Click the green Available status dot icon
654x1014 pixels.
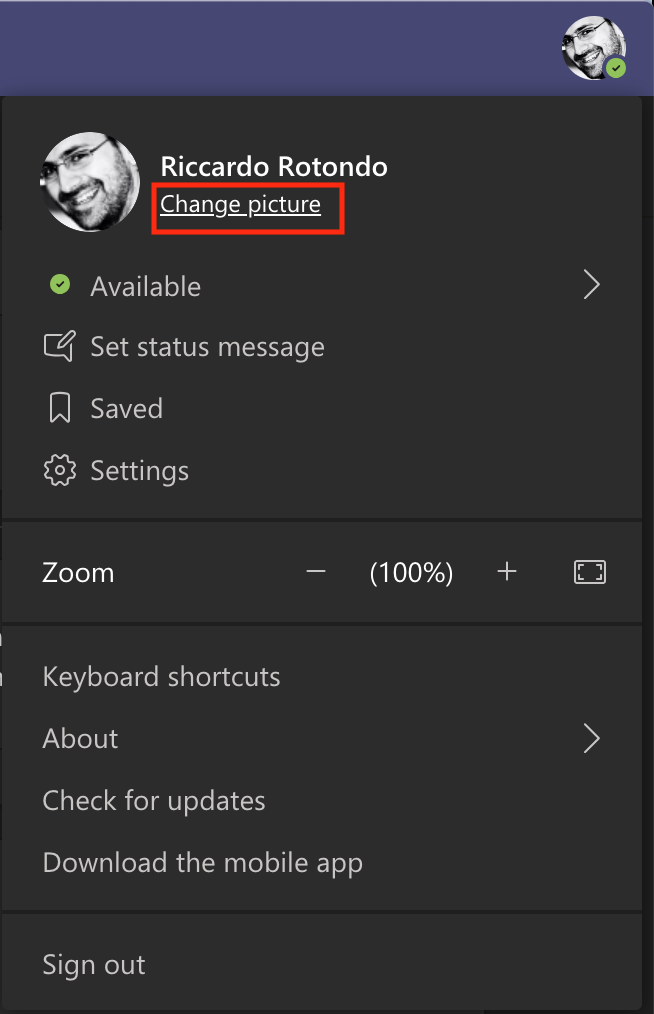pos(60,285)
